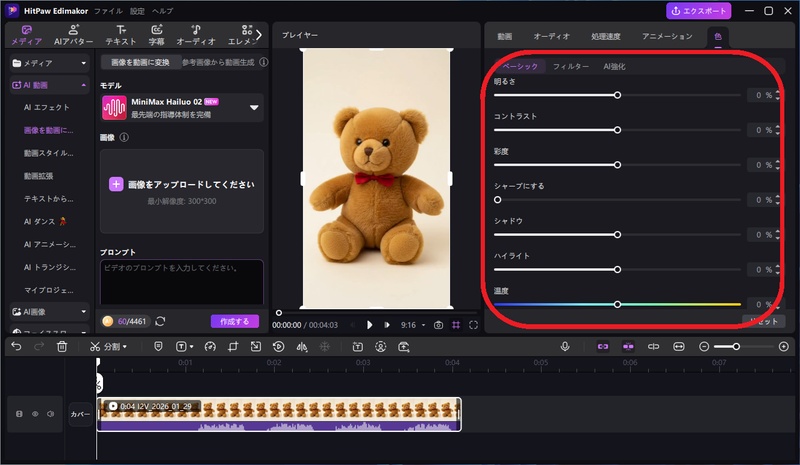Viewport: 800px width, 465px height.
Task: Click the plus upload image button
Action: tap(116, 184)
